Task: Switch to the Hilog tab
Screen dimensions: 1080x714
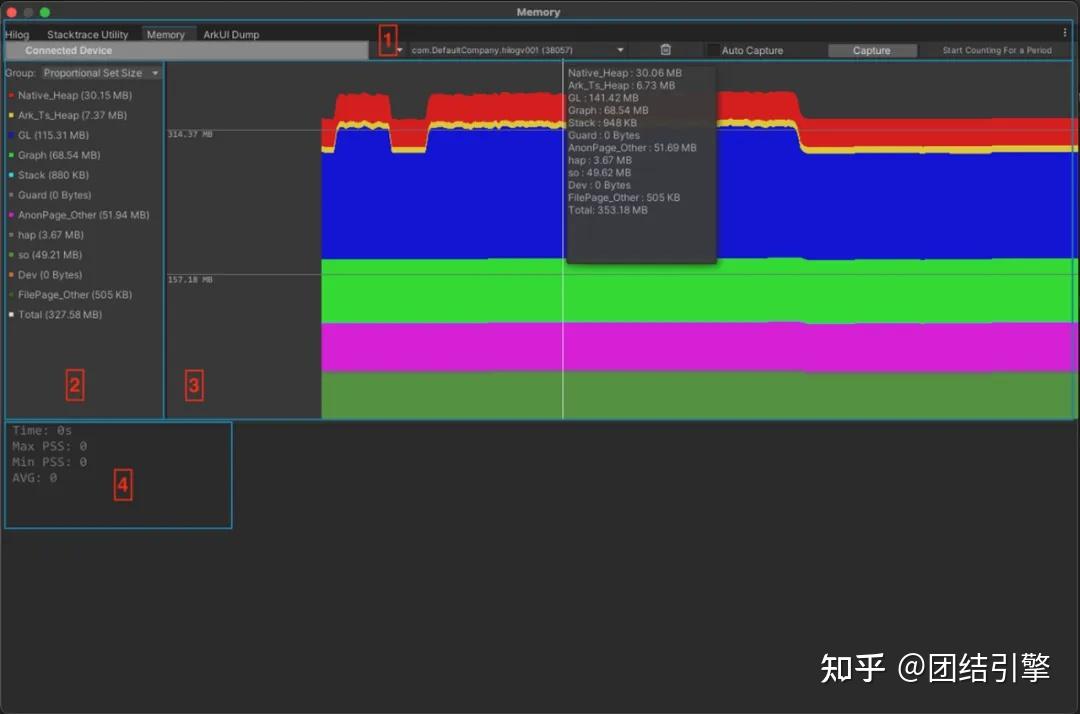Action: tap(16, 33)
